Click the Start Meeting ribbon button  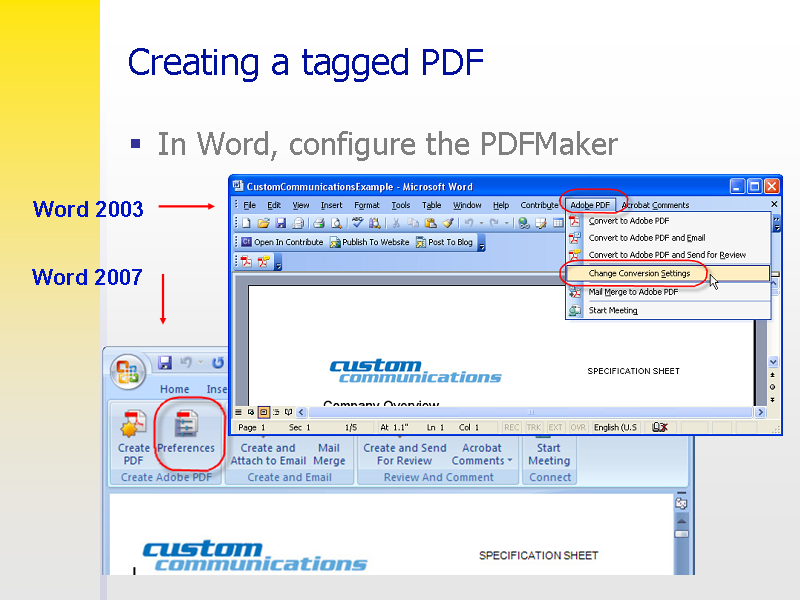(x=549, y=454)
